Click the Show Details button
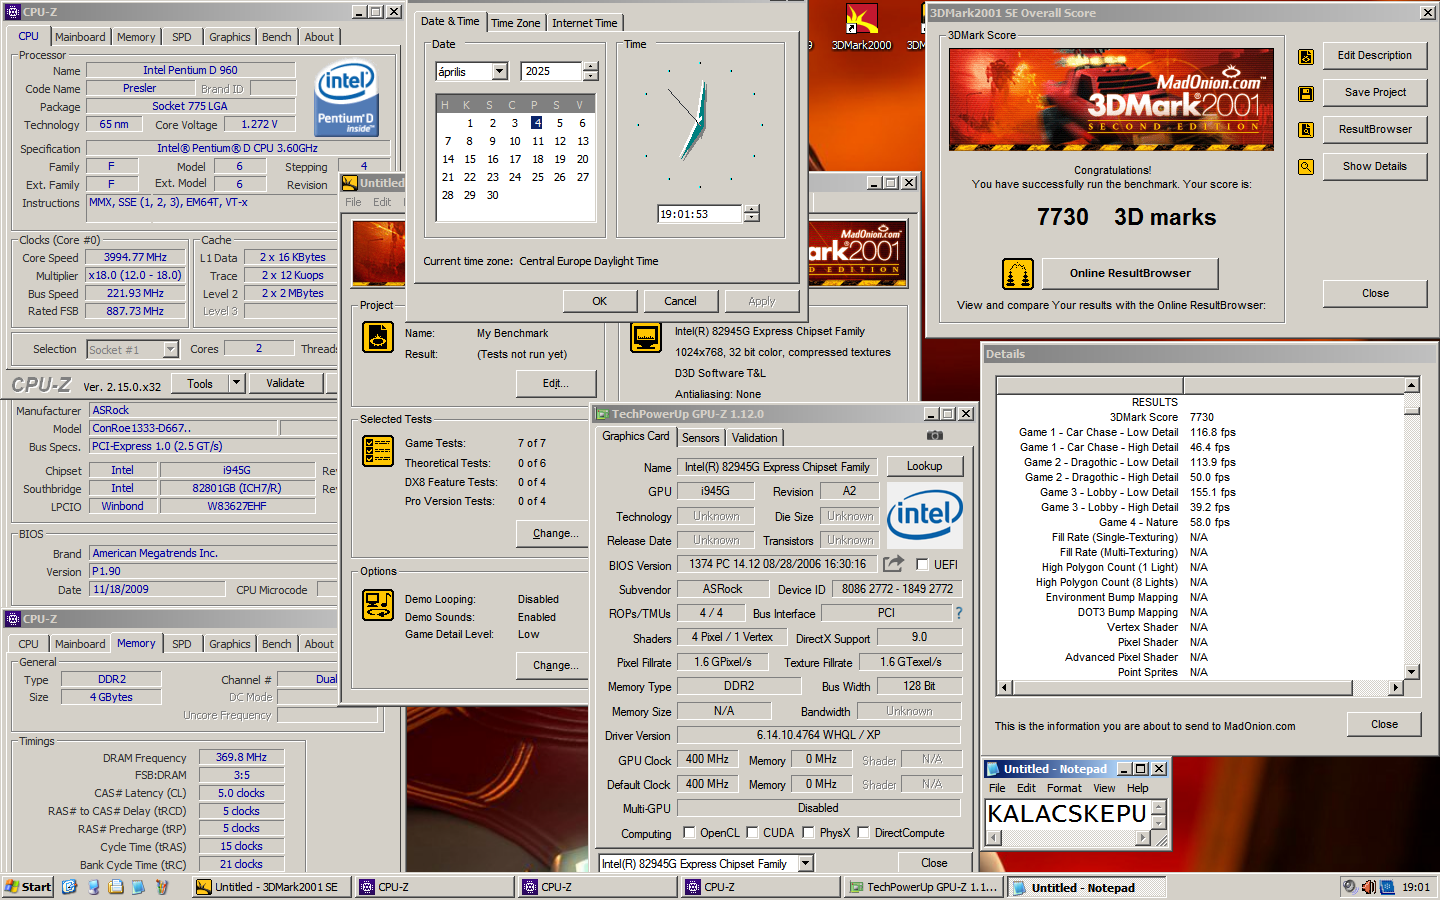 (x=1375, y=166)
